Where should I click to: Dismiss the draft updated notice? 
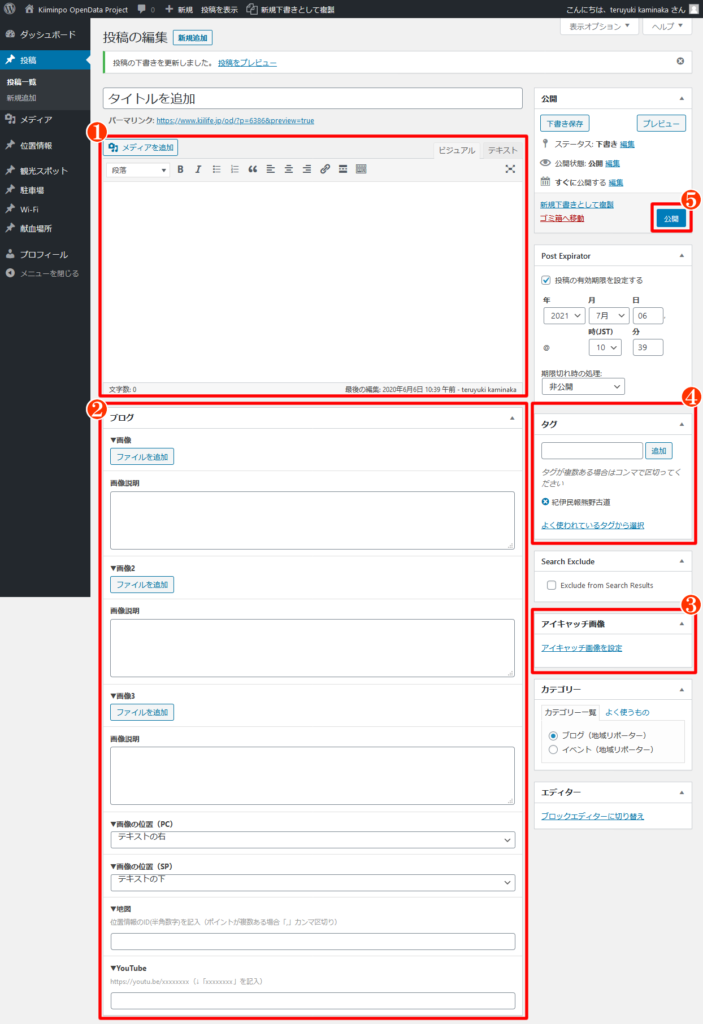pos(680,62)
